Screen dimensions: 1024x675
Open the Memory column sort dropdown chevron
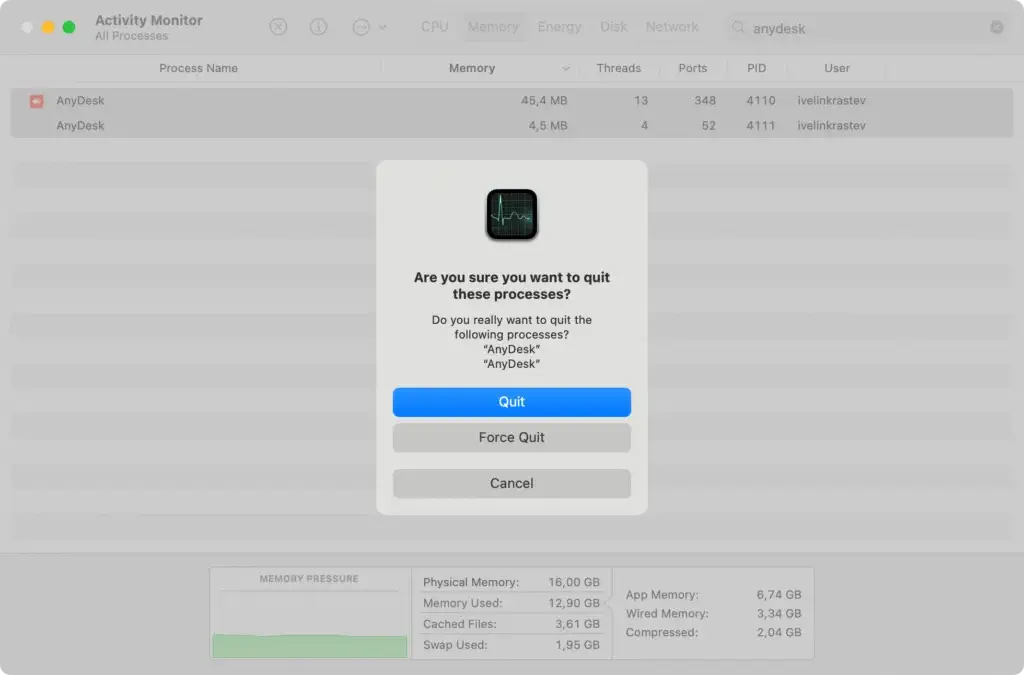coord(567,68)
